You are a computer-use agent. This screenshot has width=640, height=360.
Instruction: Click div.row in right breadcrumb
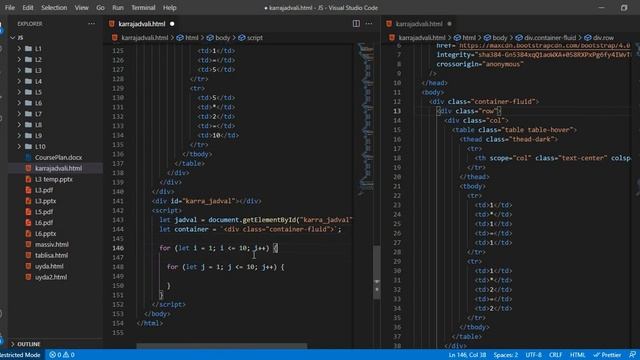tap(603, 38)
